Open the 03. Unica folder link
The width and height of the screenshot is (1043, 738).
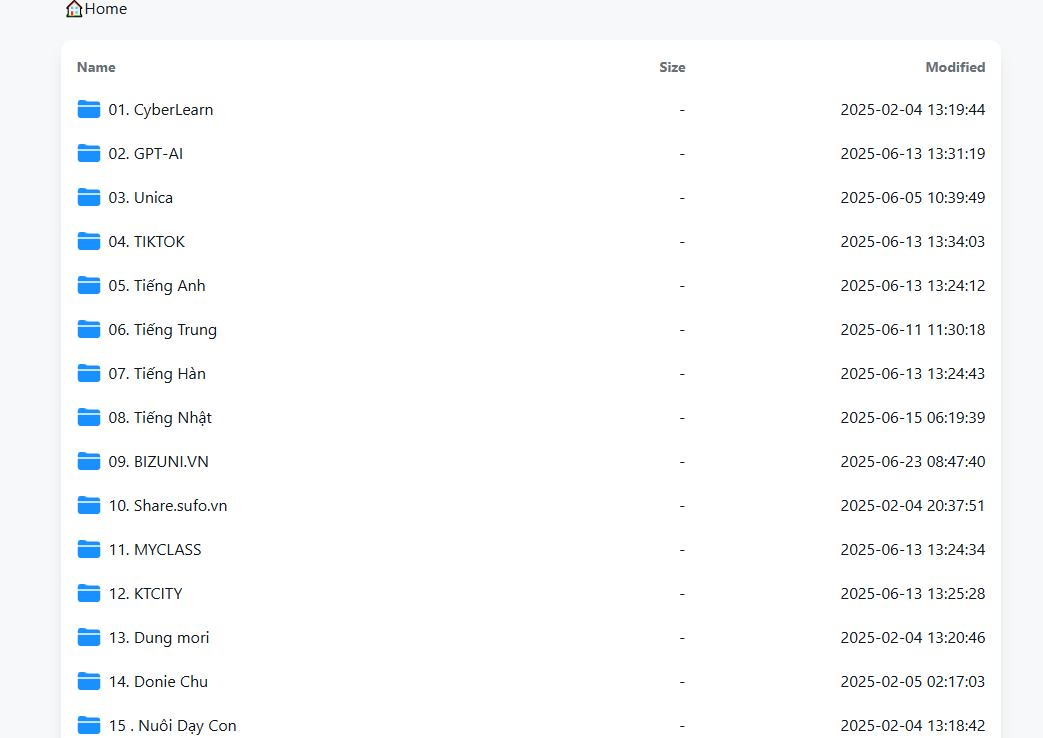click(x=140, y=198)
